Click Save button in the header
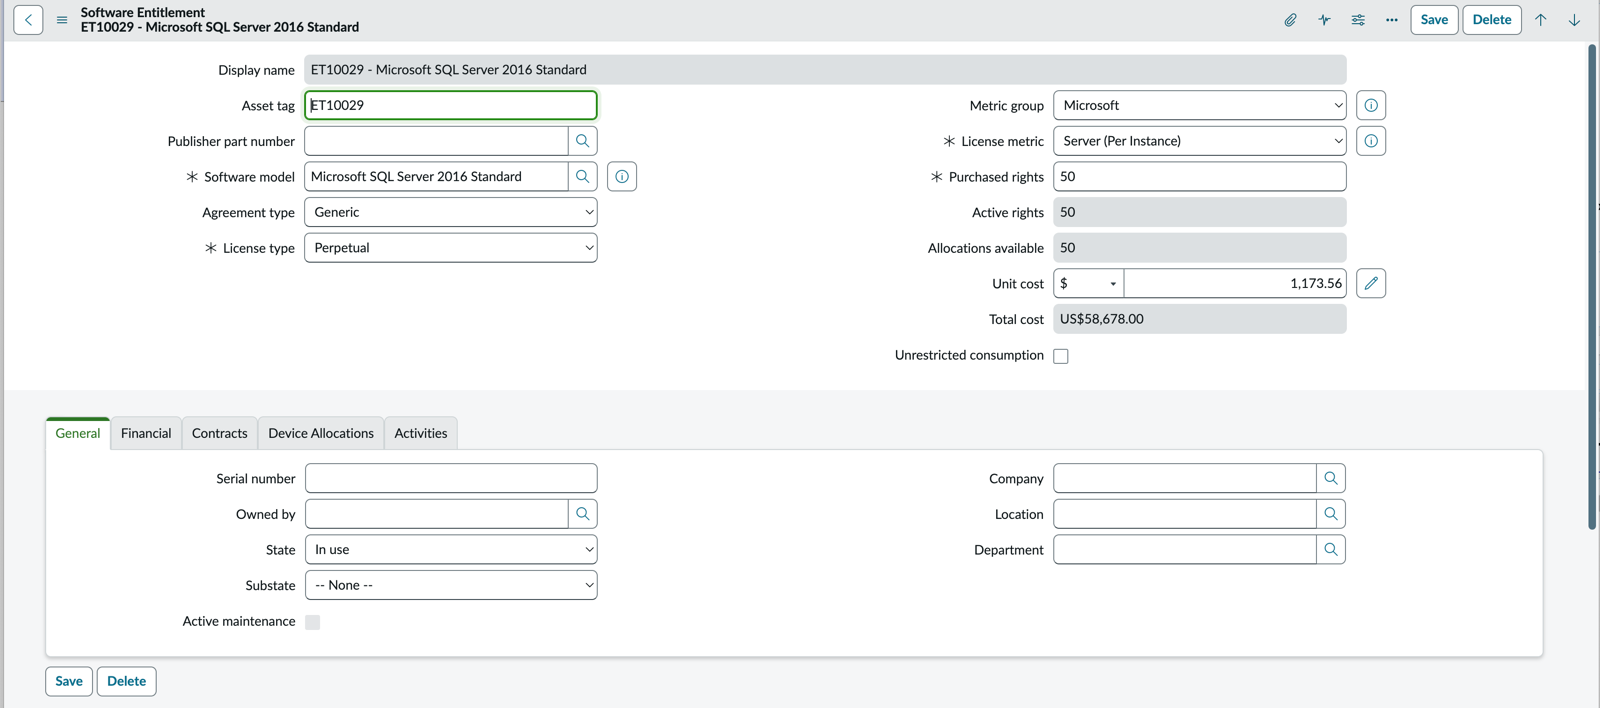Image resolution: width=1600 pixels, height=708 pixels. (1434, 20)
